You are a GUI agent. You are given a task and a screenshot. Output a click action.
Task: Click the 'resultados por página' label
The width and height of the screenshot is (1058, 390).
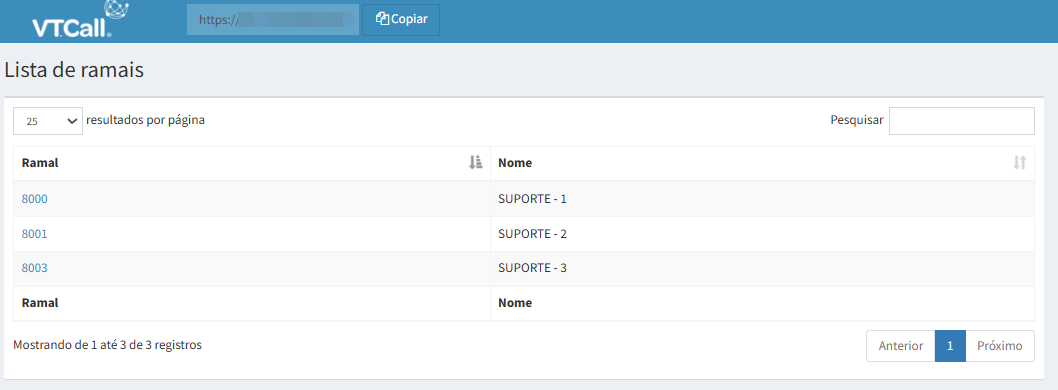tap(146, 120)
